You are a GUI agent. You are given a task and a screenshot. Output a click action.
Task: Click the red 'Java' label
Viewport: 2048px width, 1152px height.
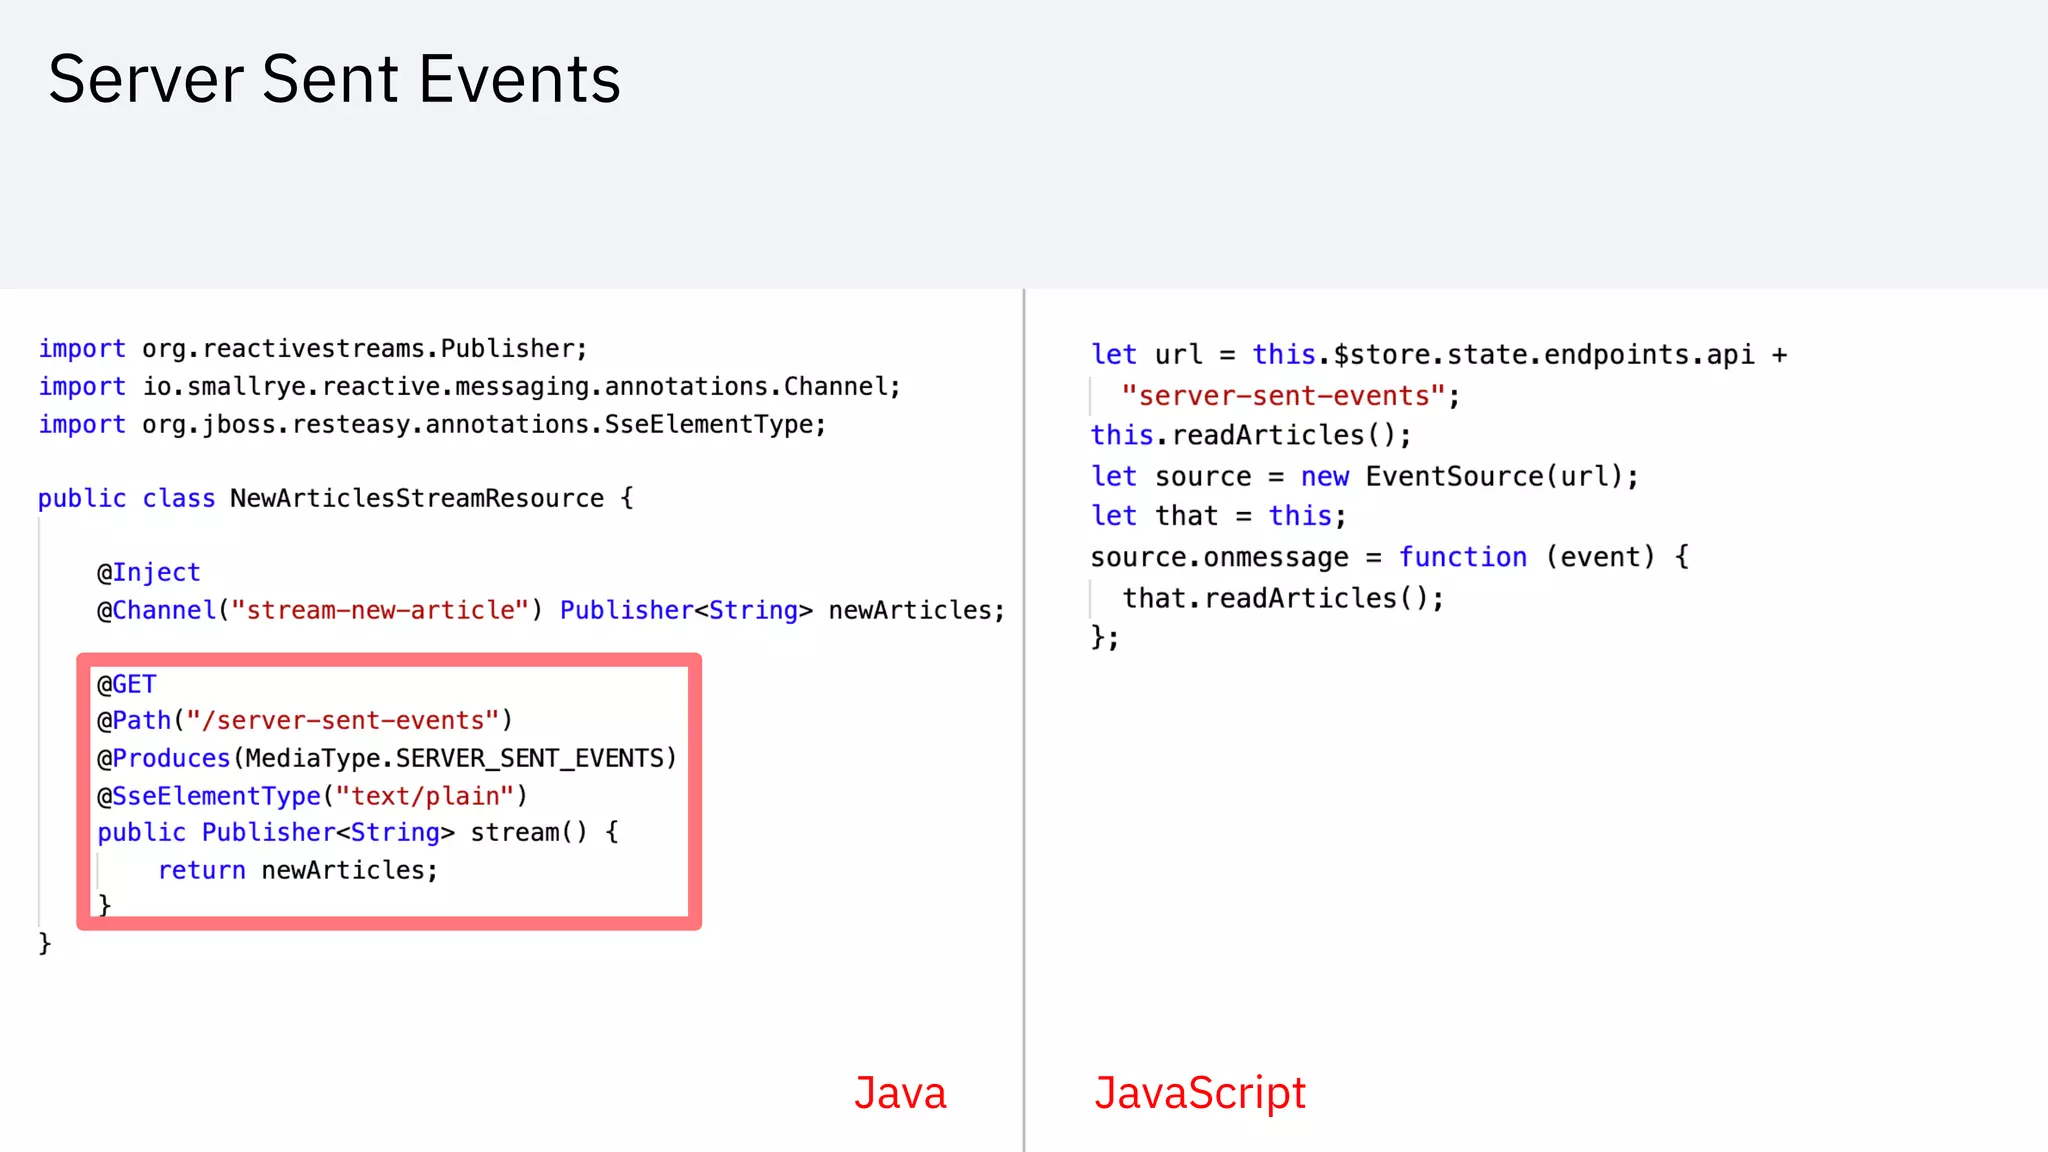(900, 1093)
